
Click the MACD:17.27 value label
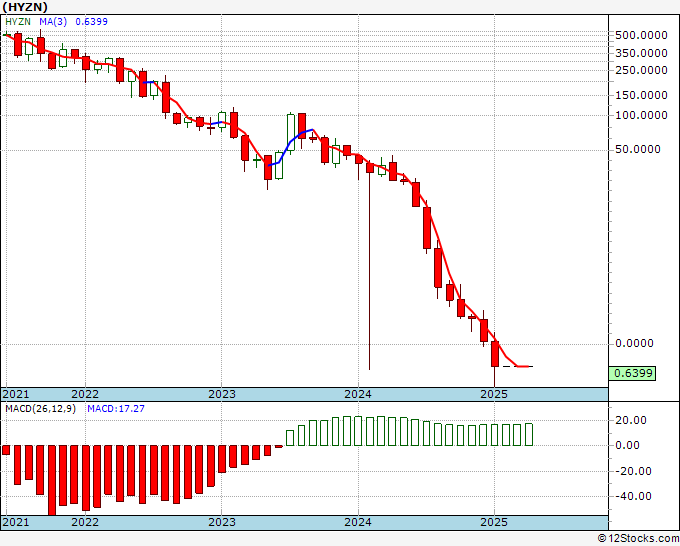click(x=116, y=409)
